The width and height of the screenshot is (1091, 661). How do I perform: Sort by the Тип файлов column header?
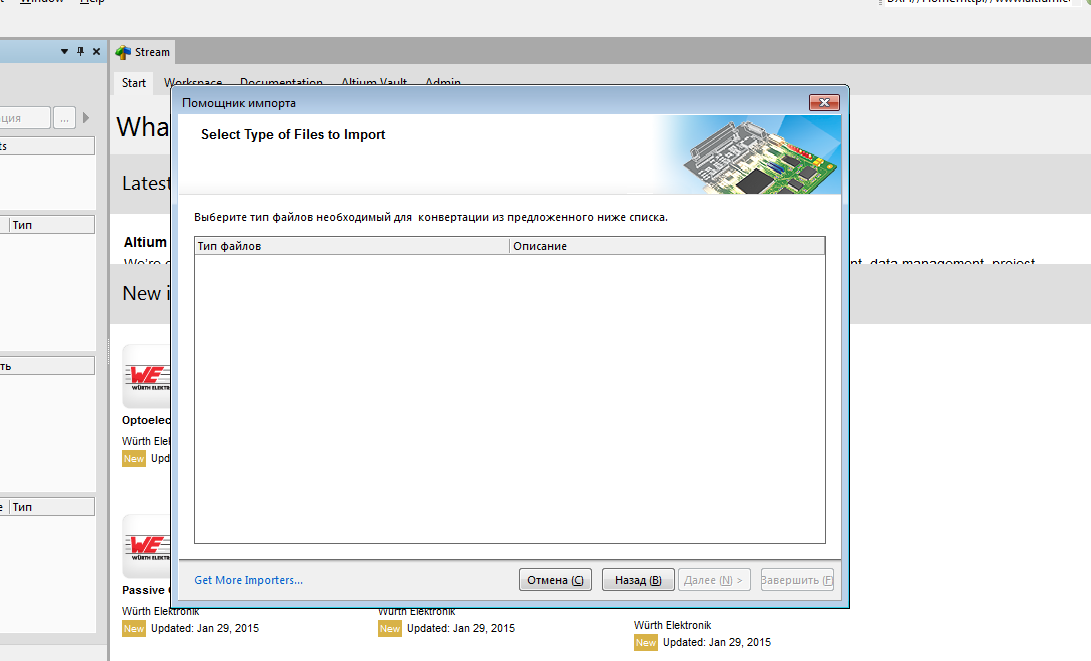pos(350,246)
